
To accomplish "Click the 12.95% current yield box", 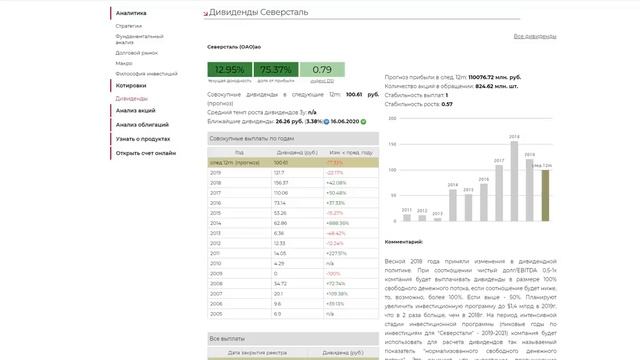I will 229,69.
